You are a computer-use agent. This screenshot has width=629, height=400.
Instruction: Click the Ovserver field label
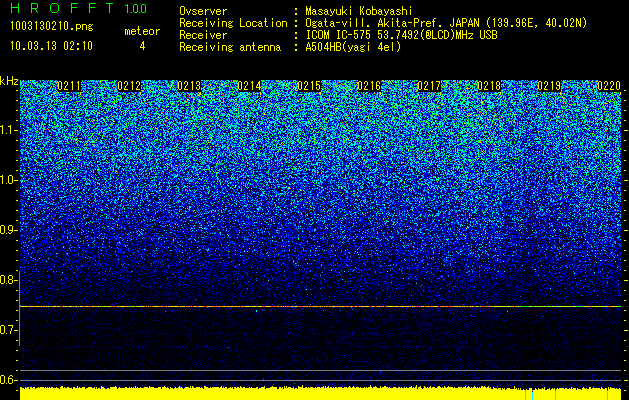coord(203,11)
